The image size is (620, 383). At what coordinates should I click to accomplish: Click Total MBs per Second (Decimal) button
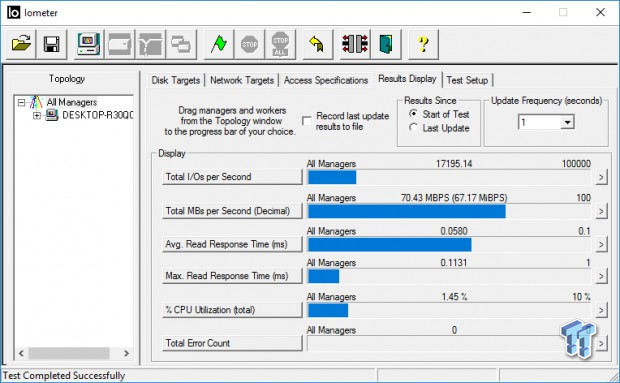point(232,211)
